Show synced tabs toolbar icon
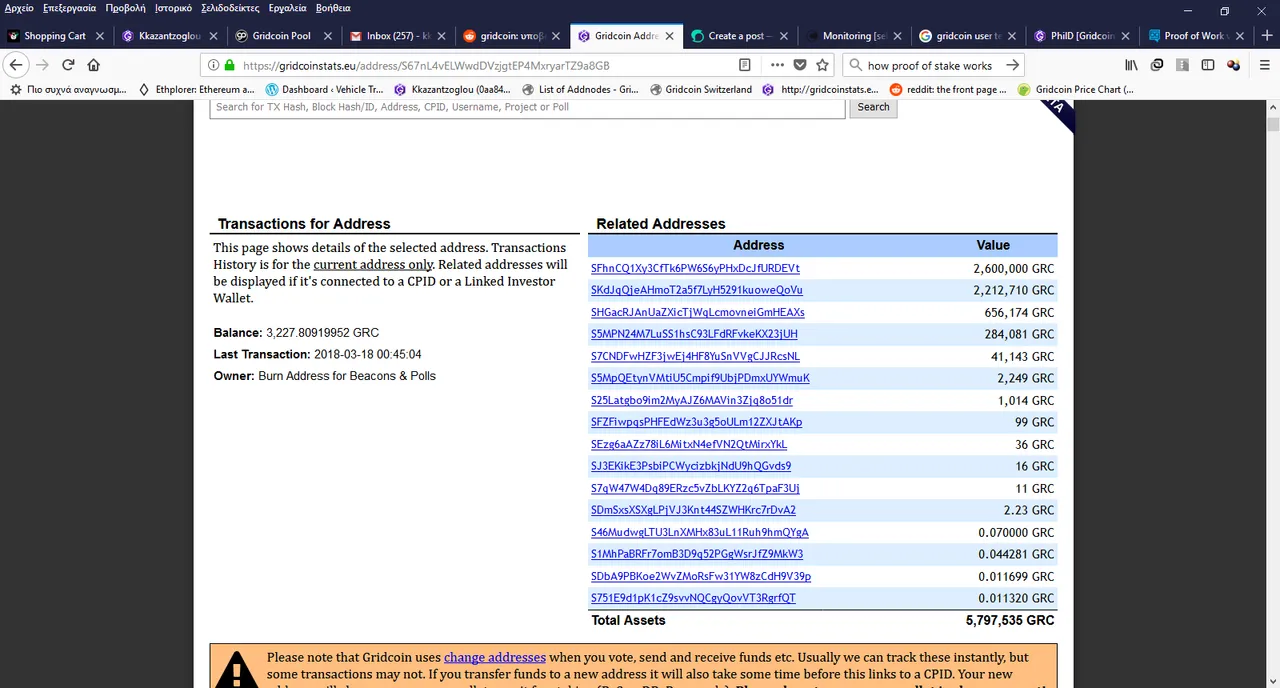Screen dimensions: 1280x688 pyautogui.click(x=1157, y=65)
